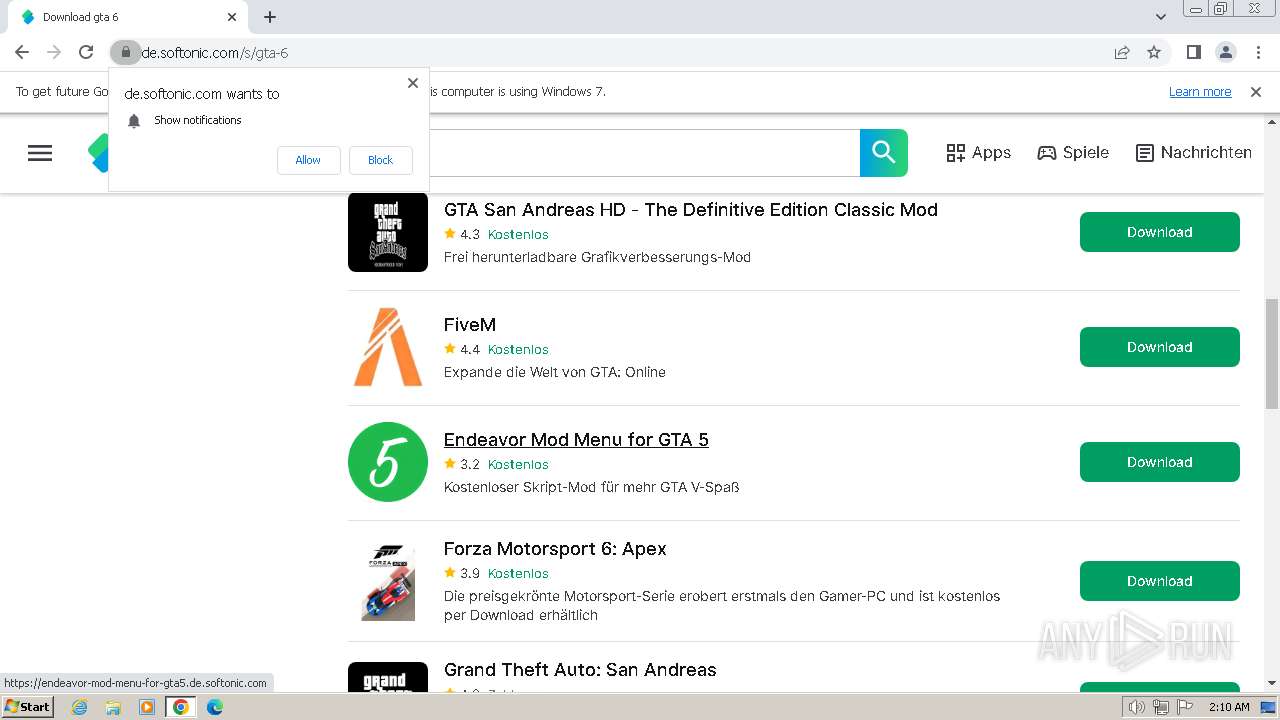Screen dimensions: 1280x720
Task: Go back to the previous page
Action: 22,52
